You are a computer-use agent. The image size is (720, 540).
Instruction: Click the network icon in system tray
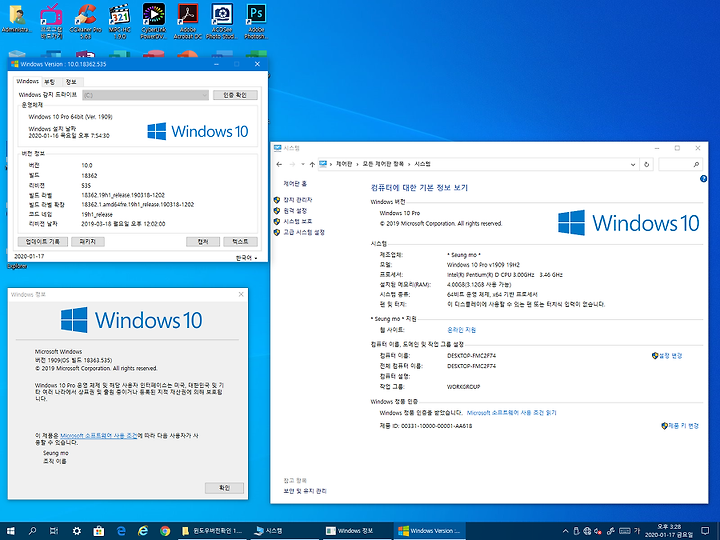click(587, 531)
